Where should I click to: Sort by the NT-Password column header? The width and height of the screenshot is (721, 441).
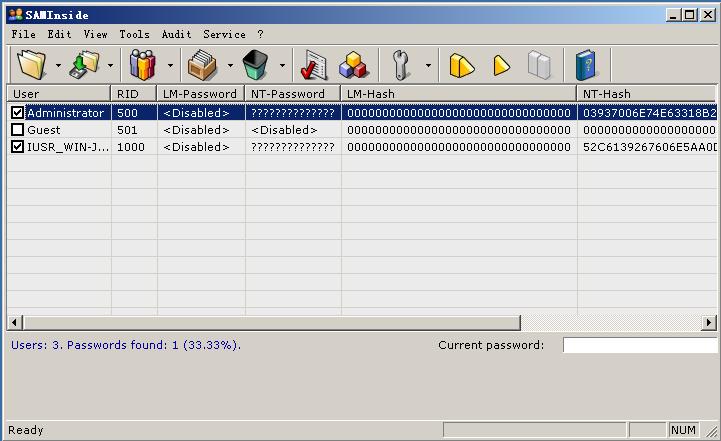pos(293,94)
